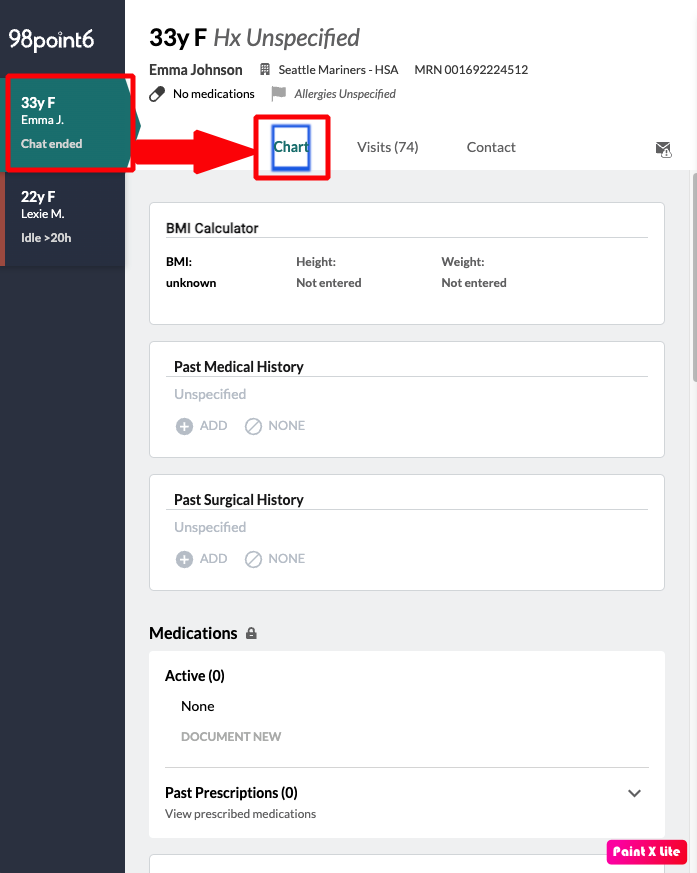
Task: Select Emma J. patient card
Action: point(65,122)
